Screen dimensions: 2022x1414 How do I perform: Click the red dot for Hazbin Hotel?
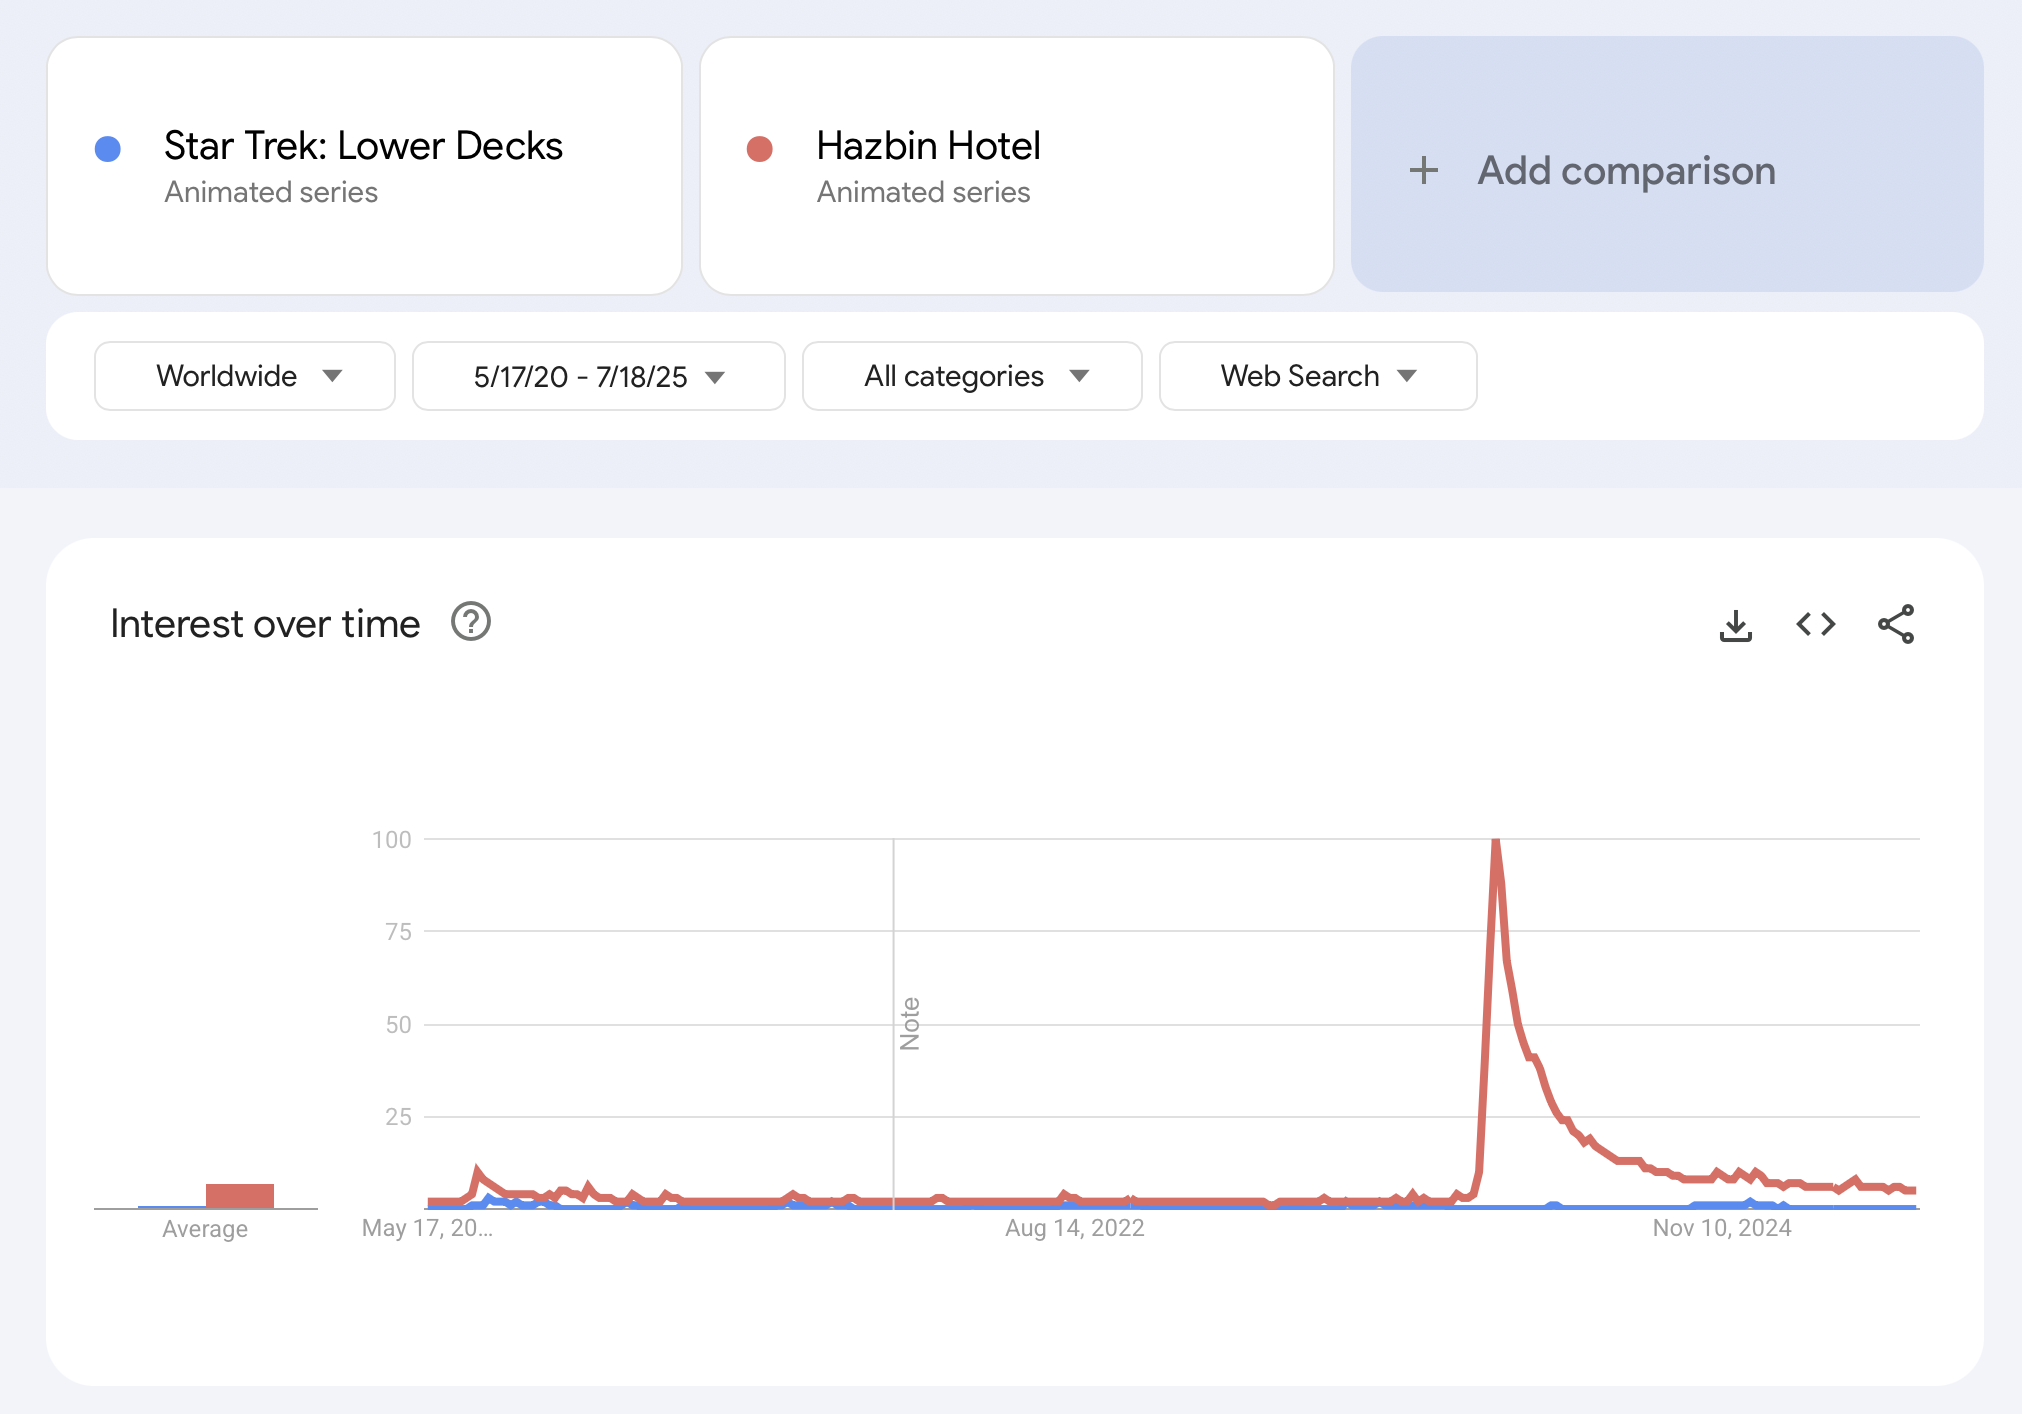click(760, 149)
